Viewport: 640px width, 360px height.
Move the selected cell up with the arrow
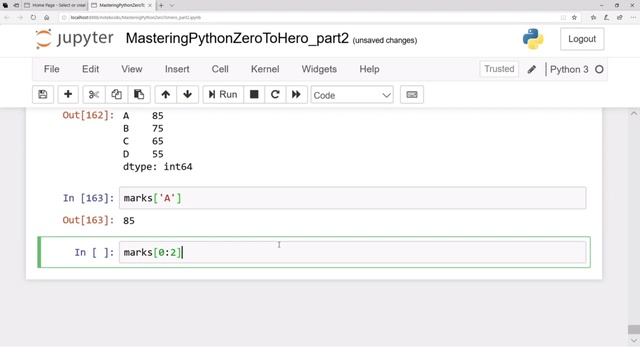165,95
